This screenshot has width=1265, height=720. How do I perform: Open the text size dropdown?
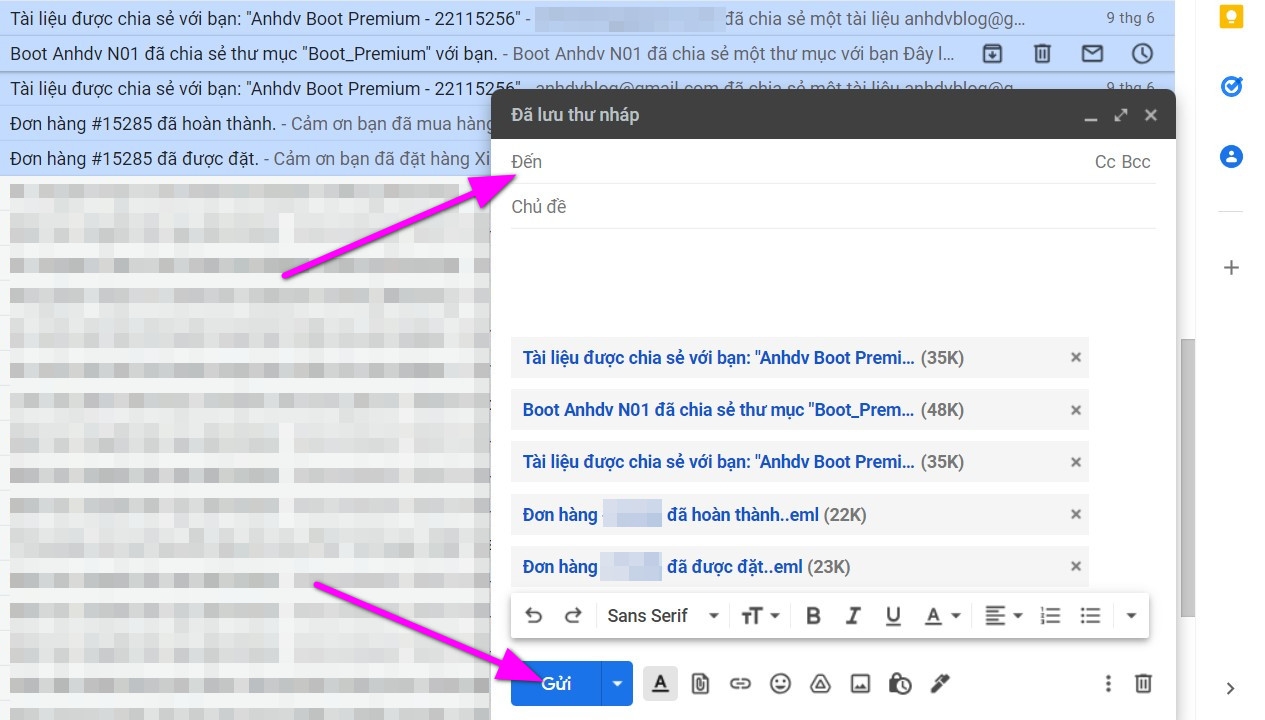point(760,615)
